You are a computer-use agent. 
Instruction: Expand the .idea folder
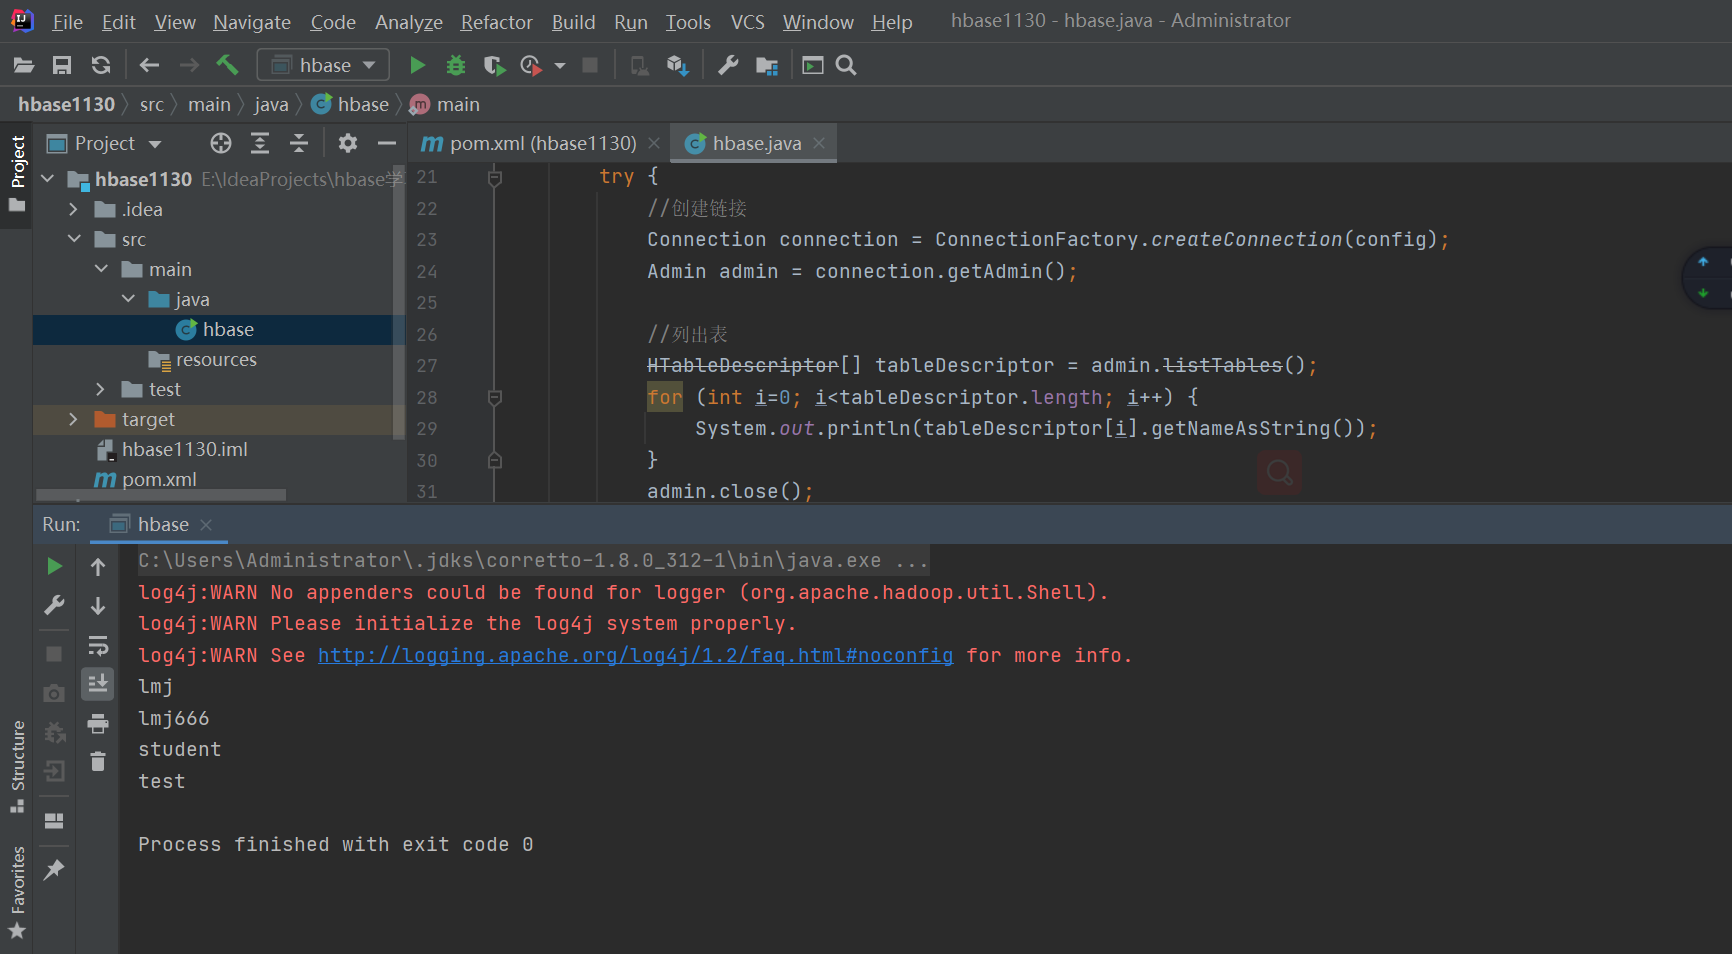pyautogui.click(x=73, y=209)
